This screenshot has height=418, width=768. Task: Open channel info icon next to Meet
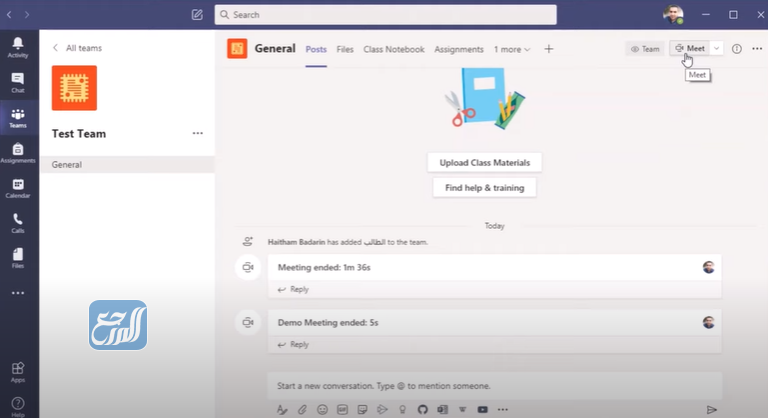tap(737, 48)
